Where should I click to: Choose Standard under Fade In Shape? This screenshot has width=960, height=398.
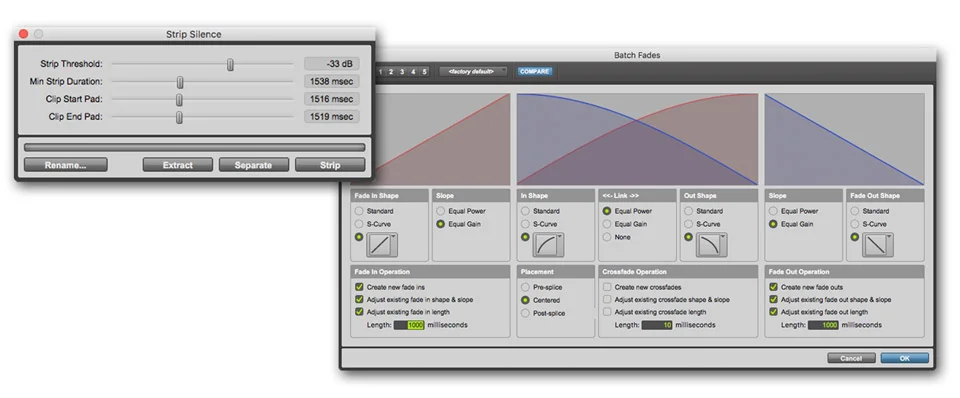[359, 211]
